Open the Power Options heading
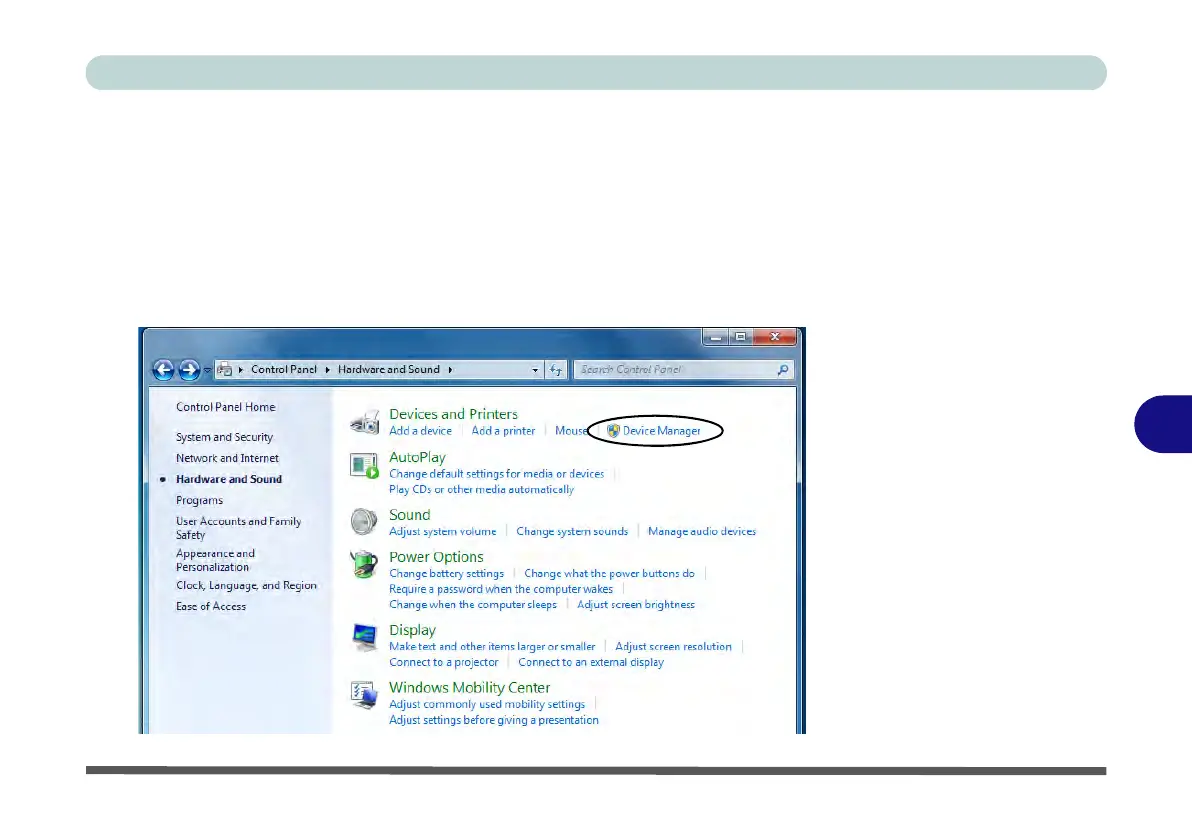This screenshot has height=838, width=1192. 436,557
